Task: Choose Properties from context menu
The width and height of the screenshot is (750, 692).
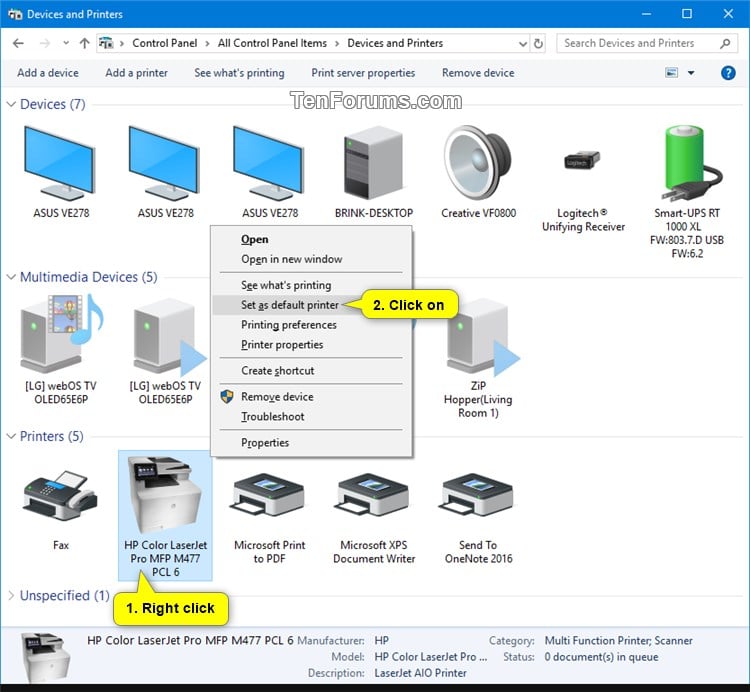Action: 311,442
